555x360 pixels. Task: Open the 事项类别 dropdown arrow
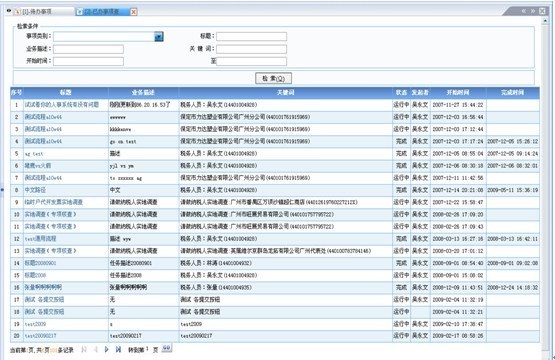coord(159,36)
